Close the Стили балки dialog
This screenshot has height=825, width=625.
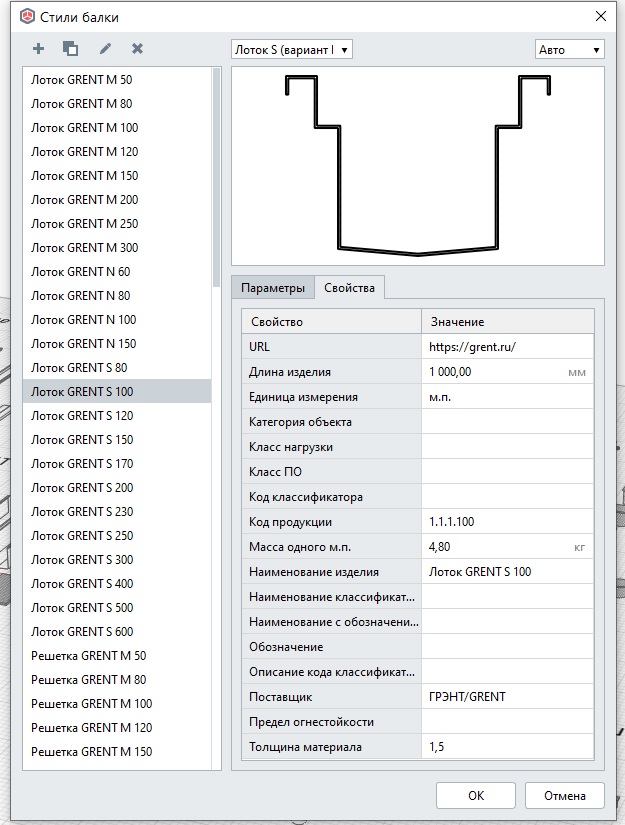[x=601, y=16]
